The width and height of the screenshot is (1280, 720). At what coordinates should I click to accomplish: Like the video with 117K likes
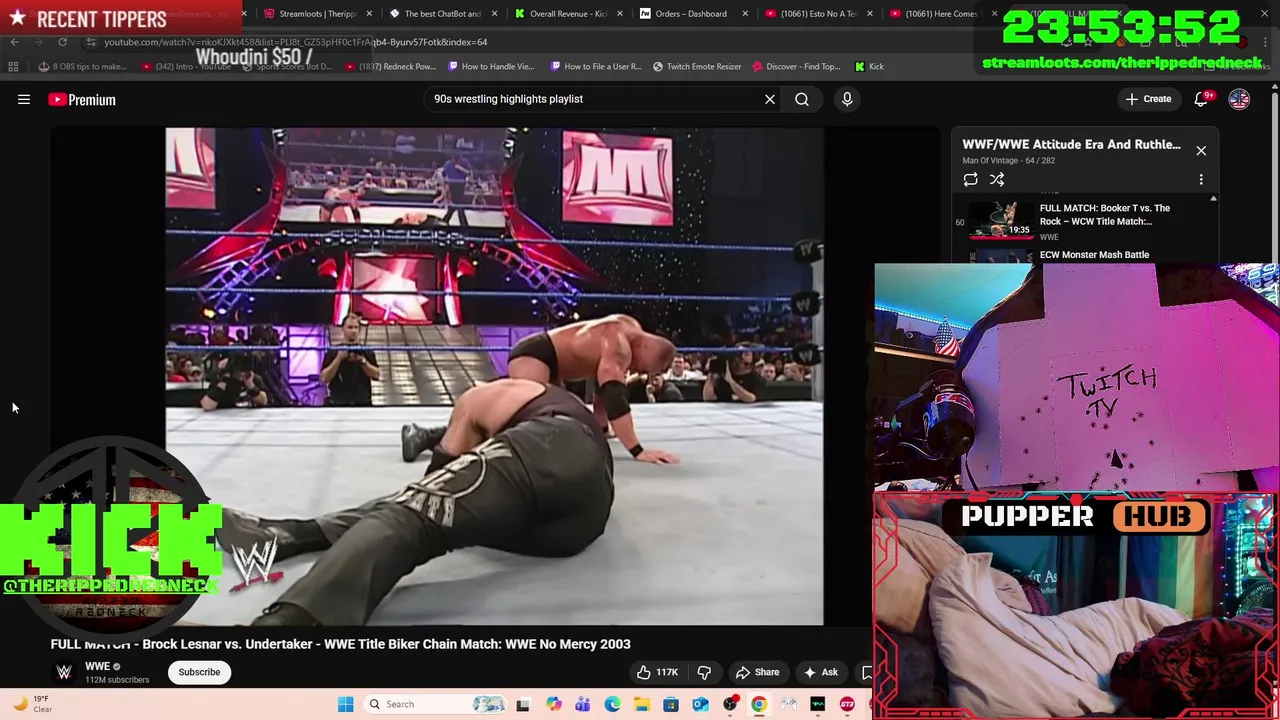(657, 672)
